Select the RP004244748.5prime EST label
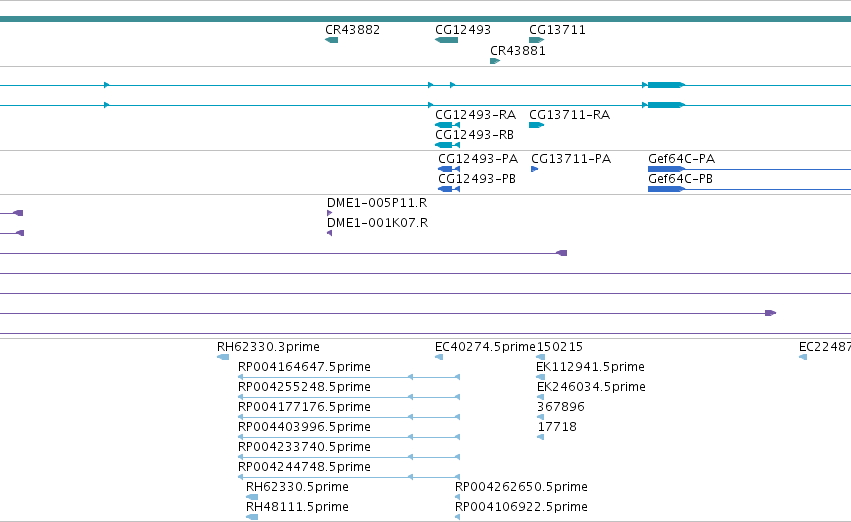Viewport: 851px width, 522px height. click(x=304, y=467)
